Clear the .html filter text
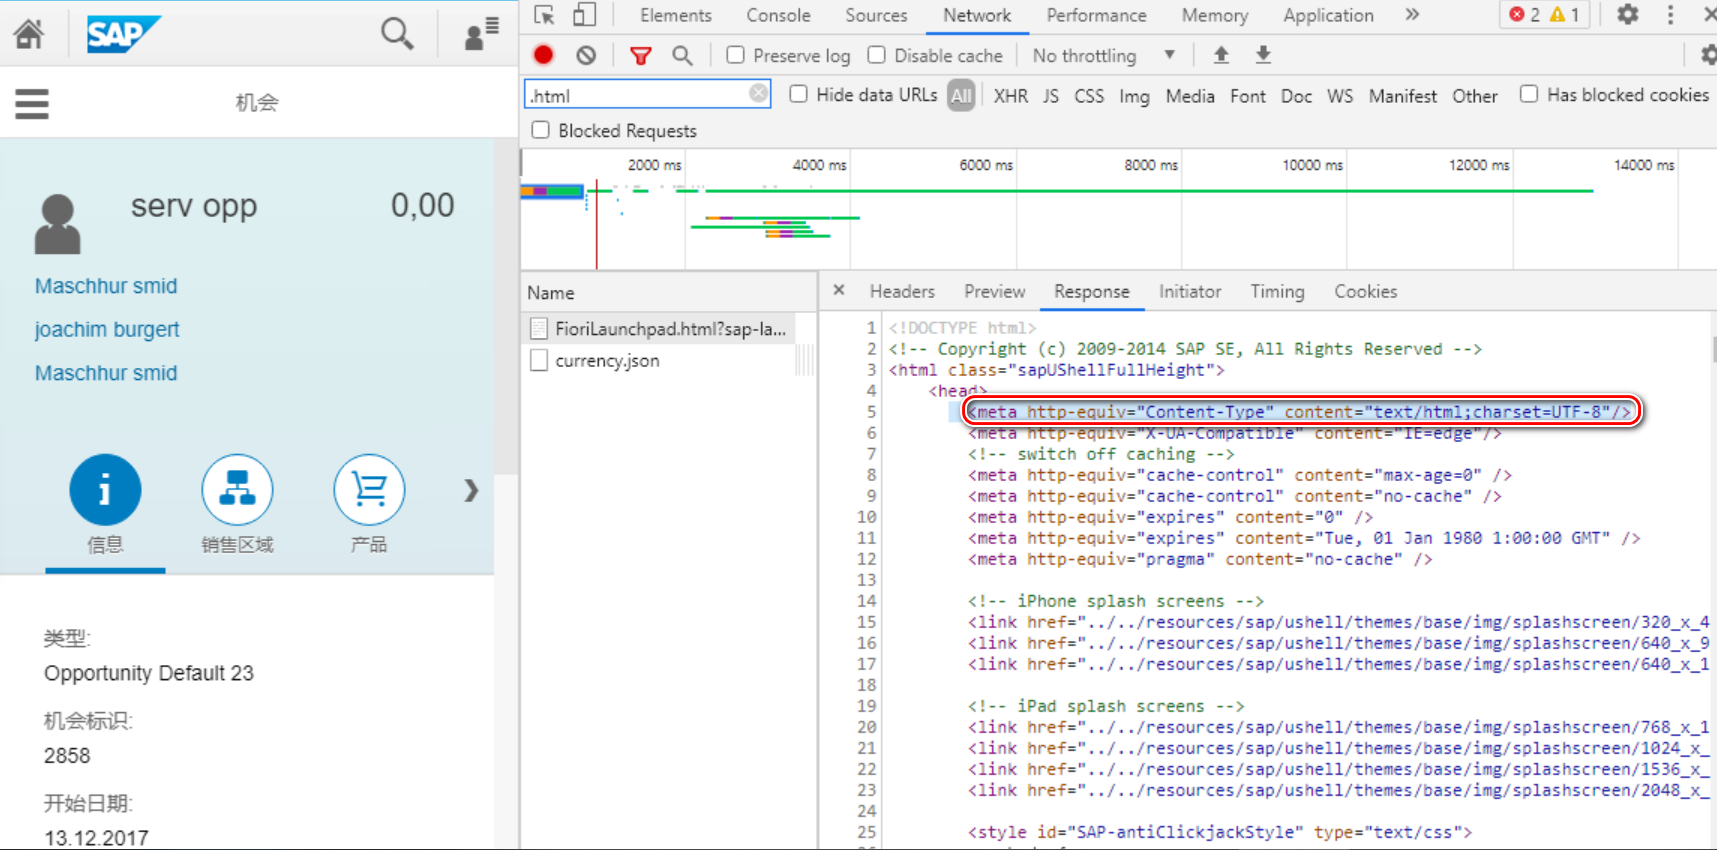Viewport: 1717px width, 850px height. pos(759,93)
